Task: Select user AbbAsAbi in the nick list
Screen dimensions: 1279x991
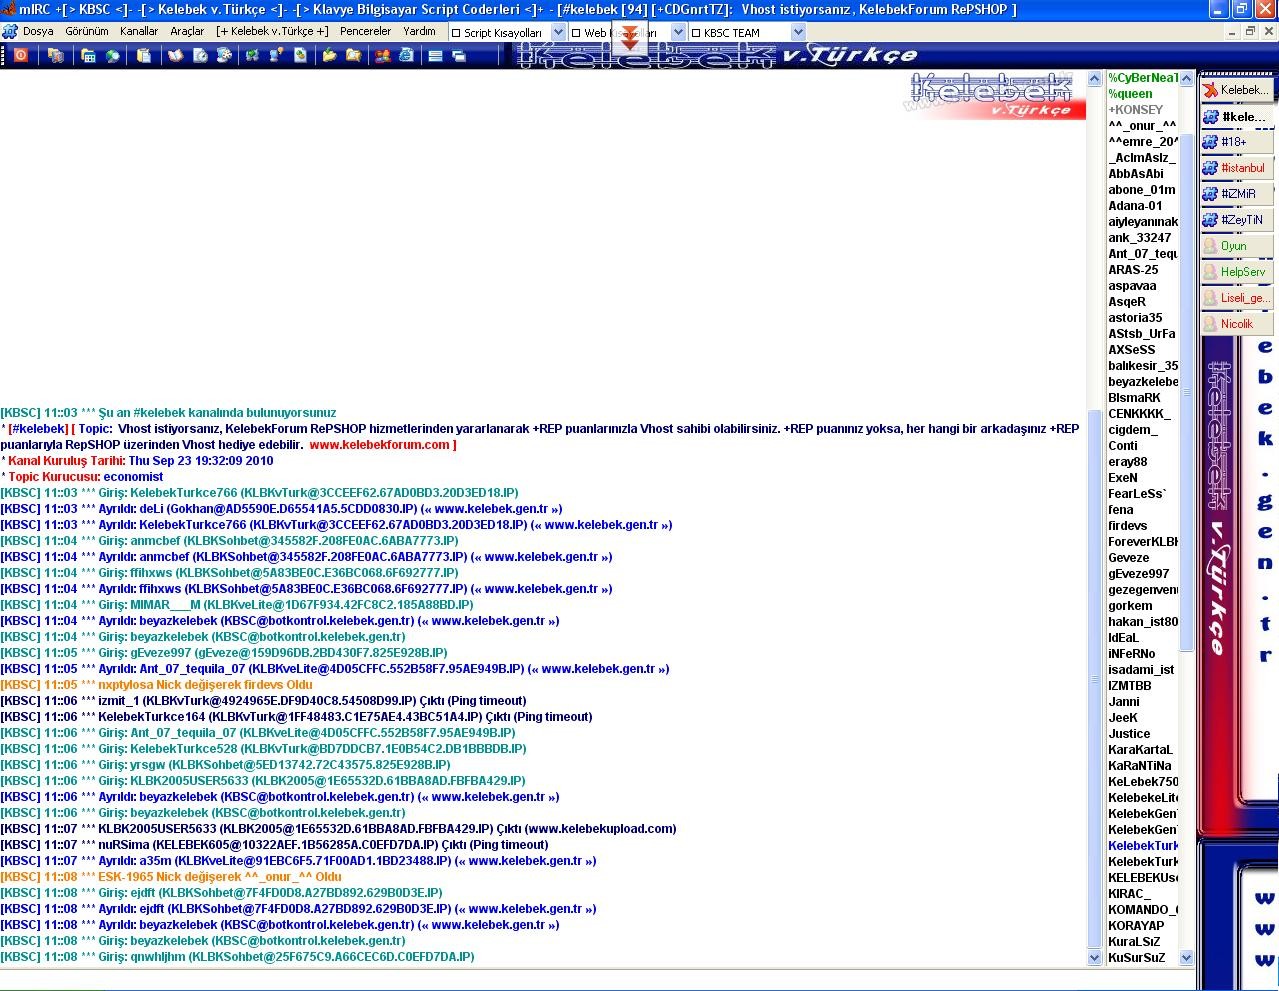Action: coord(1135,174)
